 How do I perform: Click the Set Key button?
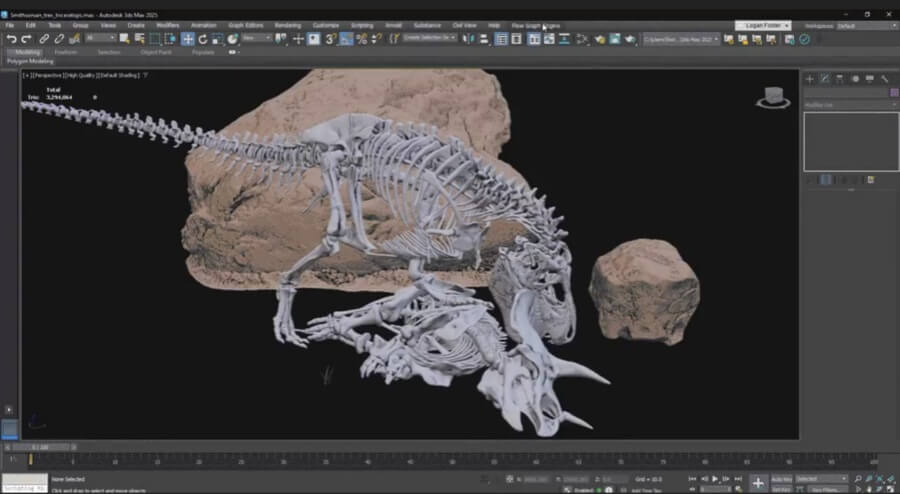pos(781,489)
